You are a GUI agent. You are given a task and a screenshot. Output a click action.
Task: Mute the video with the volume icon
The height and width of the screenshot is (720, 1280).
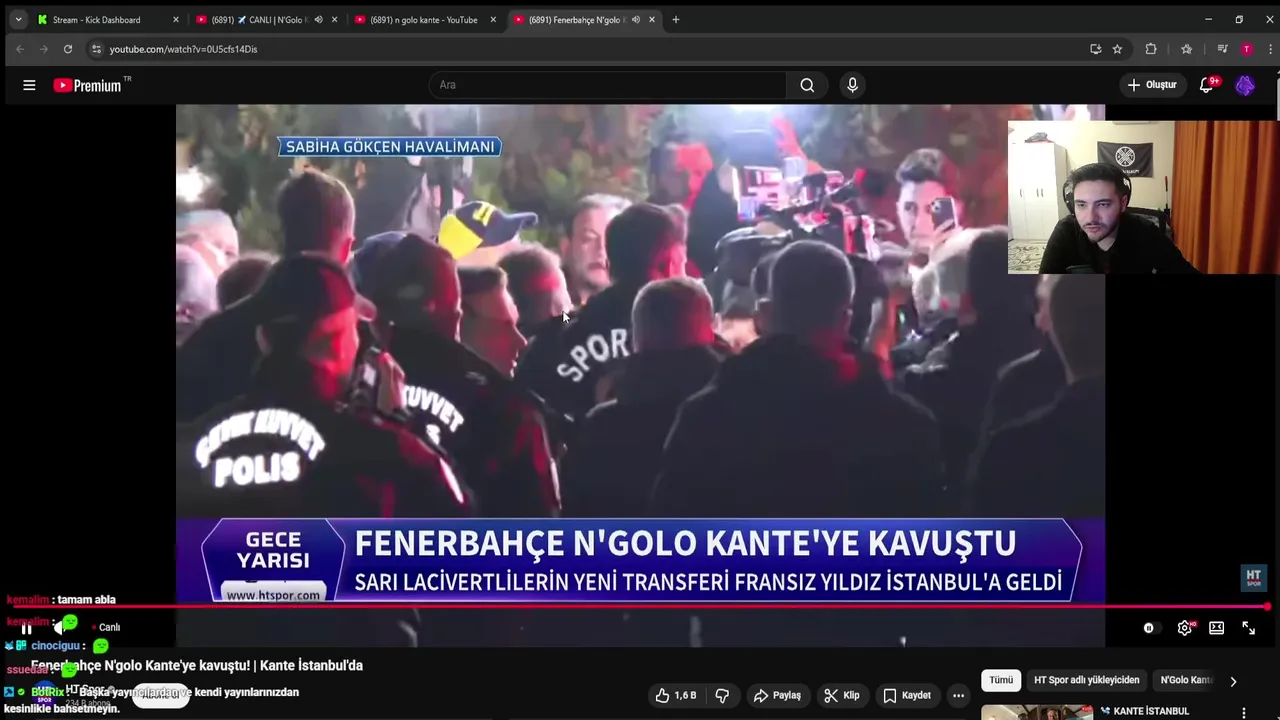[x=62, y=628]
